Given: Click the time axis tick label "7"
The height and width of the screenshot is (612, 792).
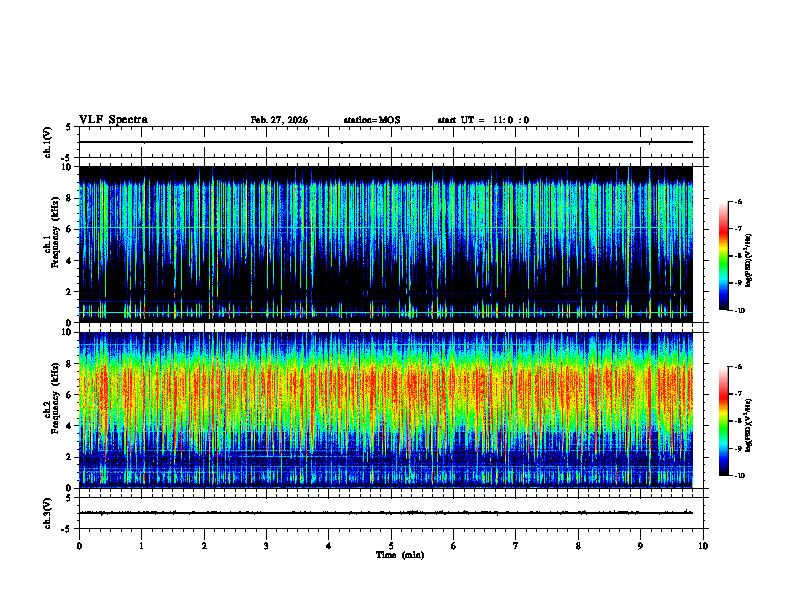Looking at the screenshot, I should tap(516, 546).
